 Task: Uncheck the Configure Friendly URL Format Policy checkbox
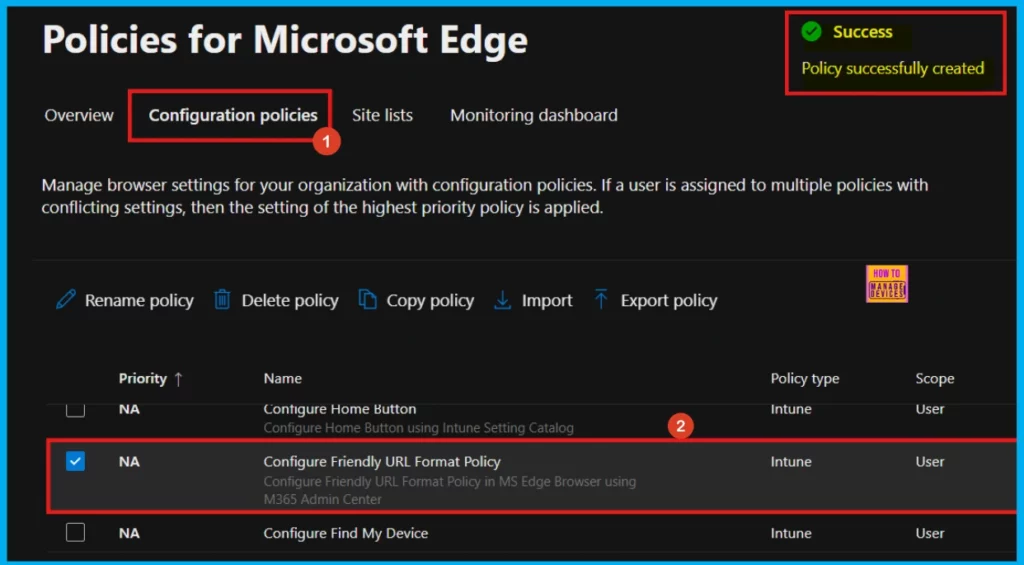75,462
